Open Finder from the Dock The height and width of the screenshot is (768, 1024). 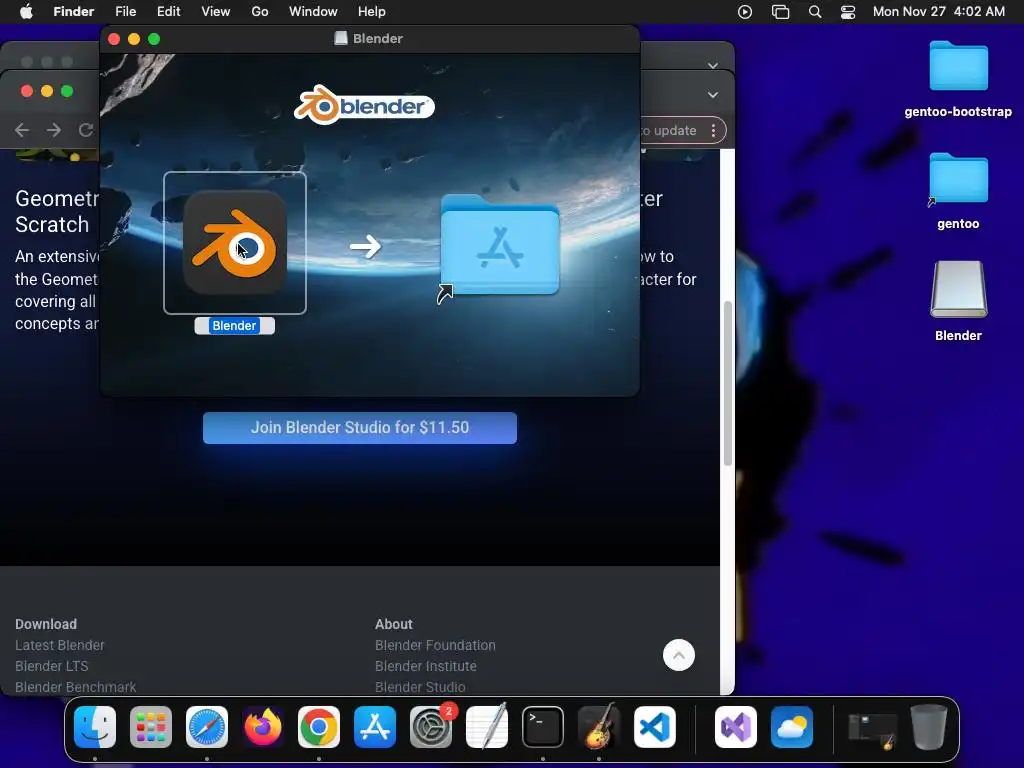click(95, 727)
